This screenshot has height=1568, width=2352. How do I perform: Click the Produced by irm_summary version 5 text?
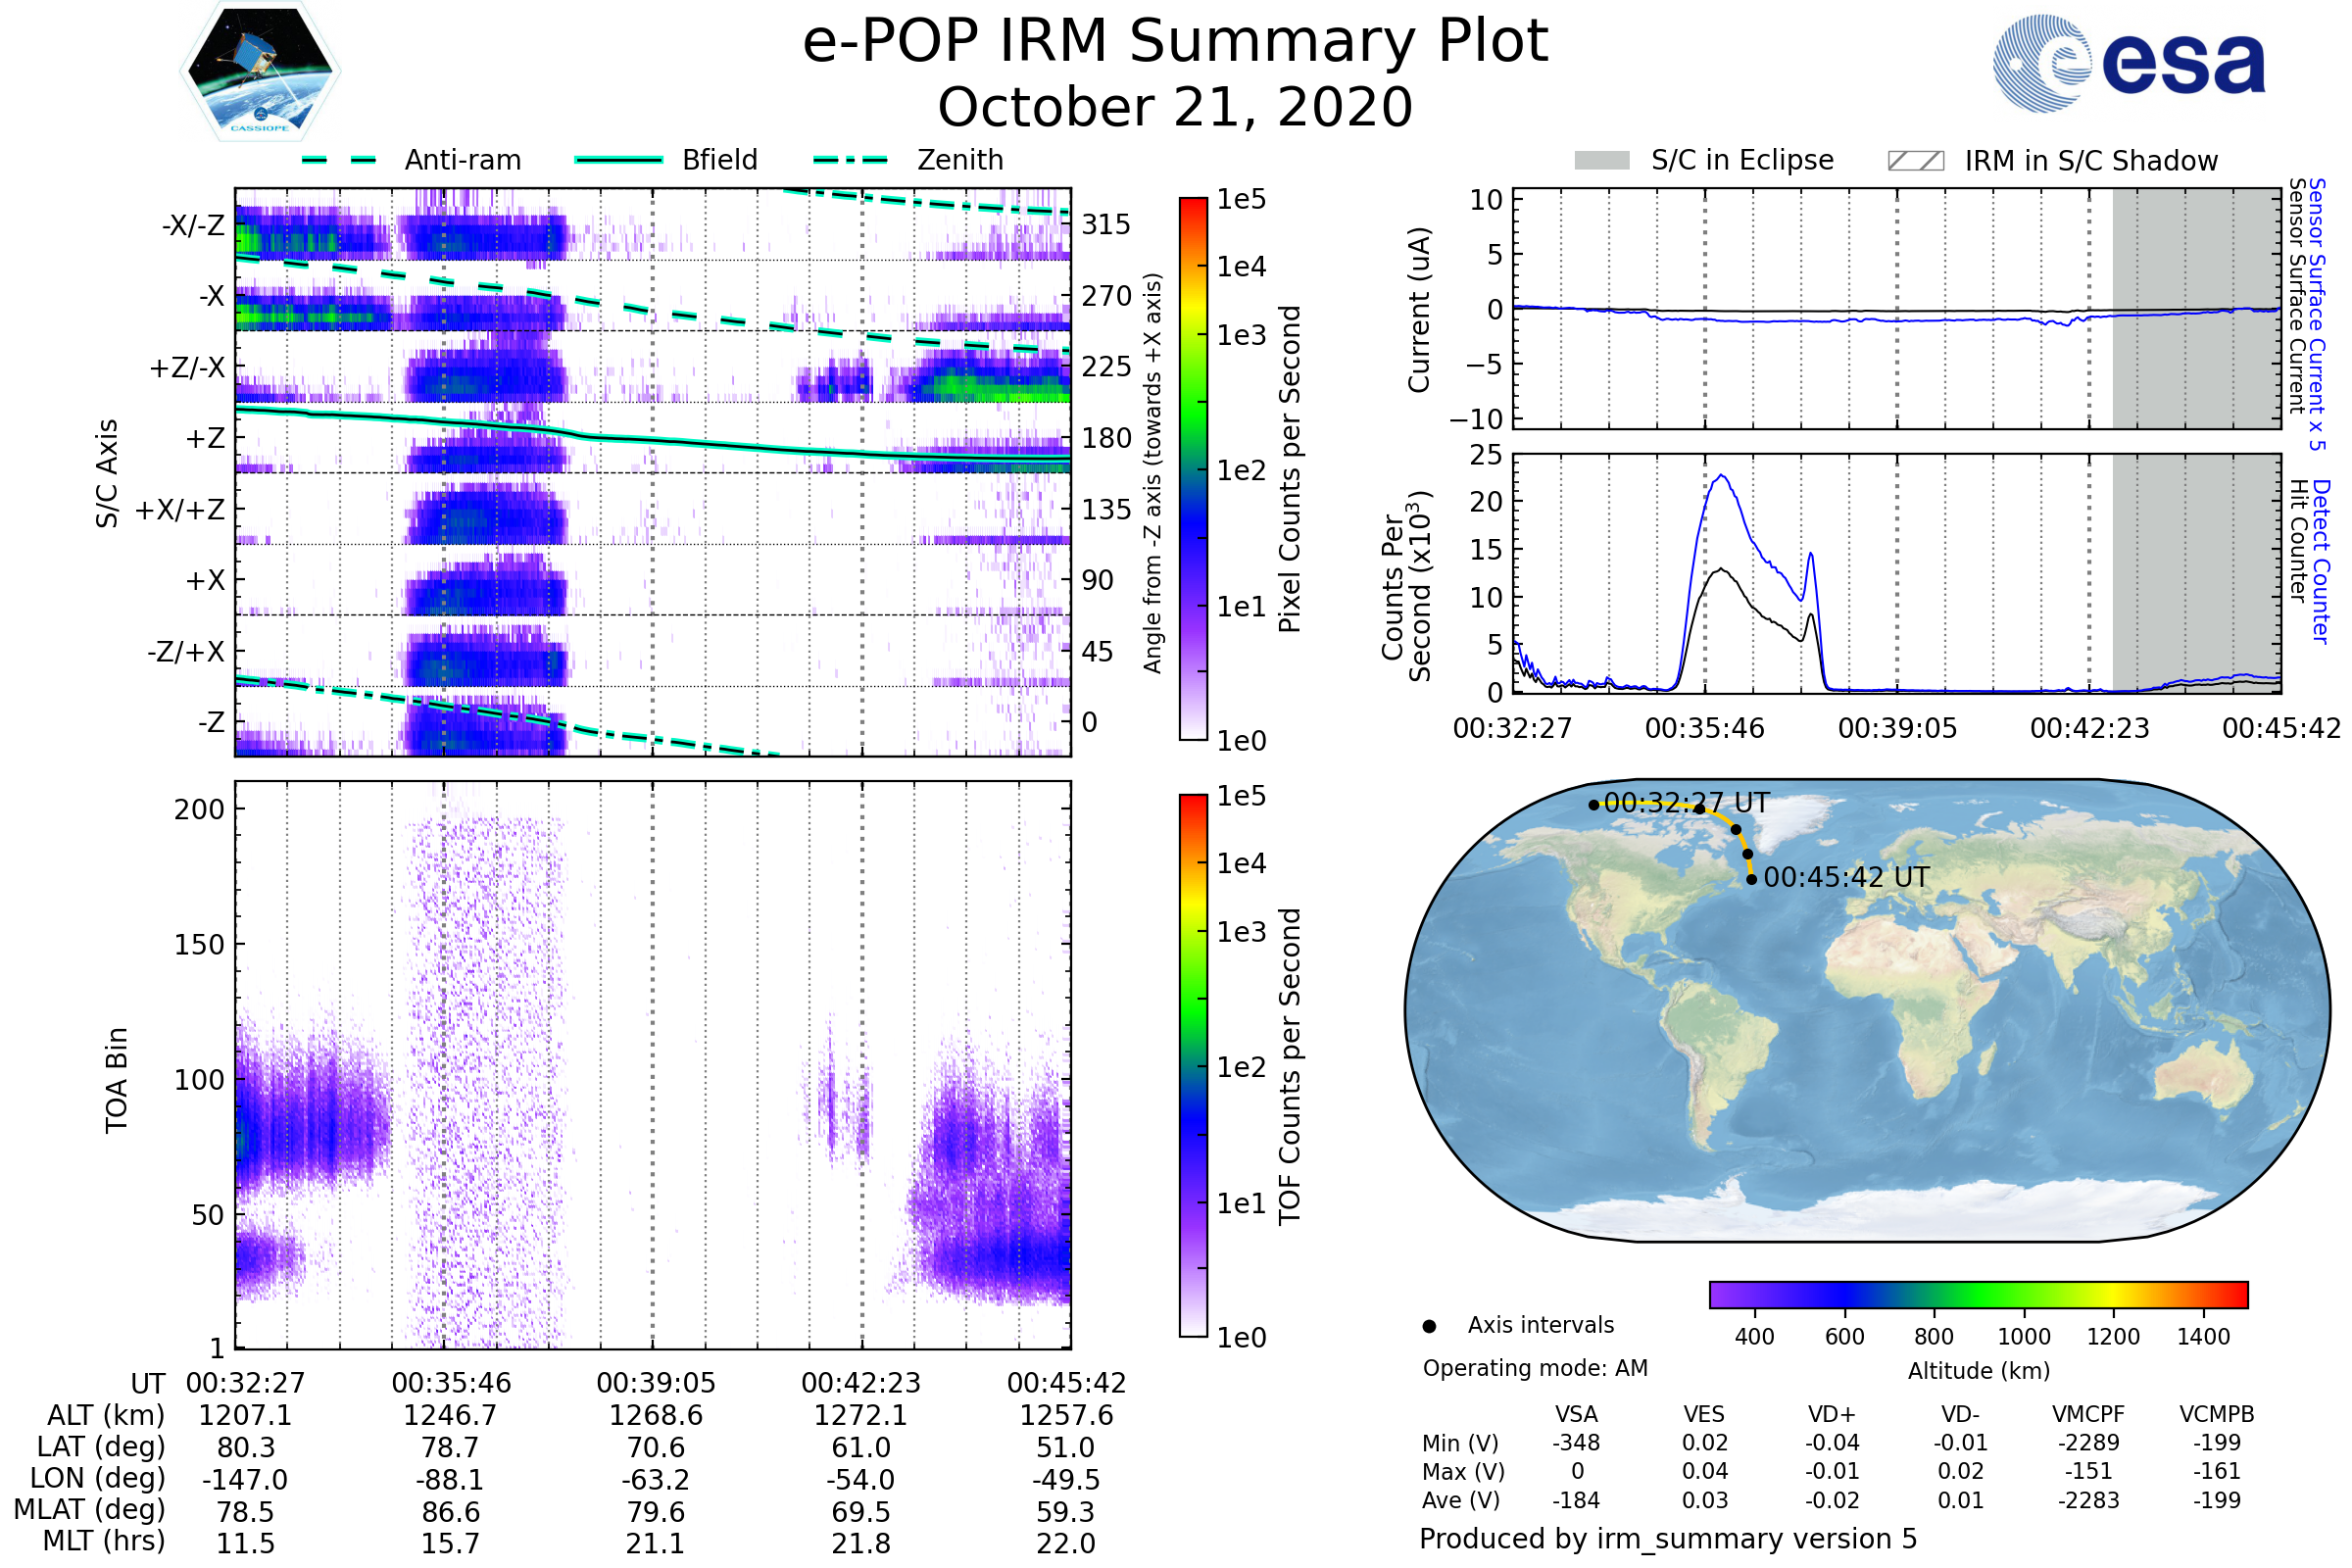1668,1538
